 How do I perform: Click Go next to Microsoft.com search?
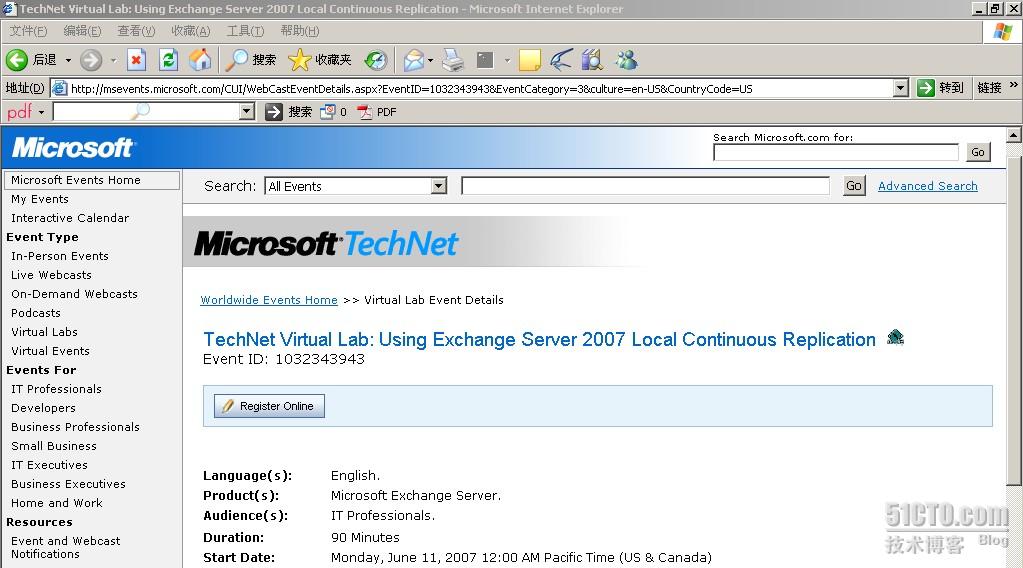point(977,152)
